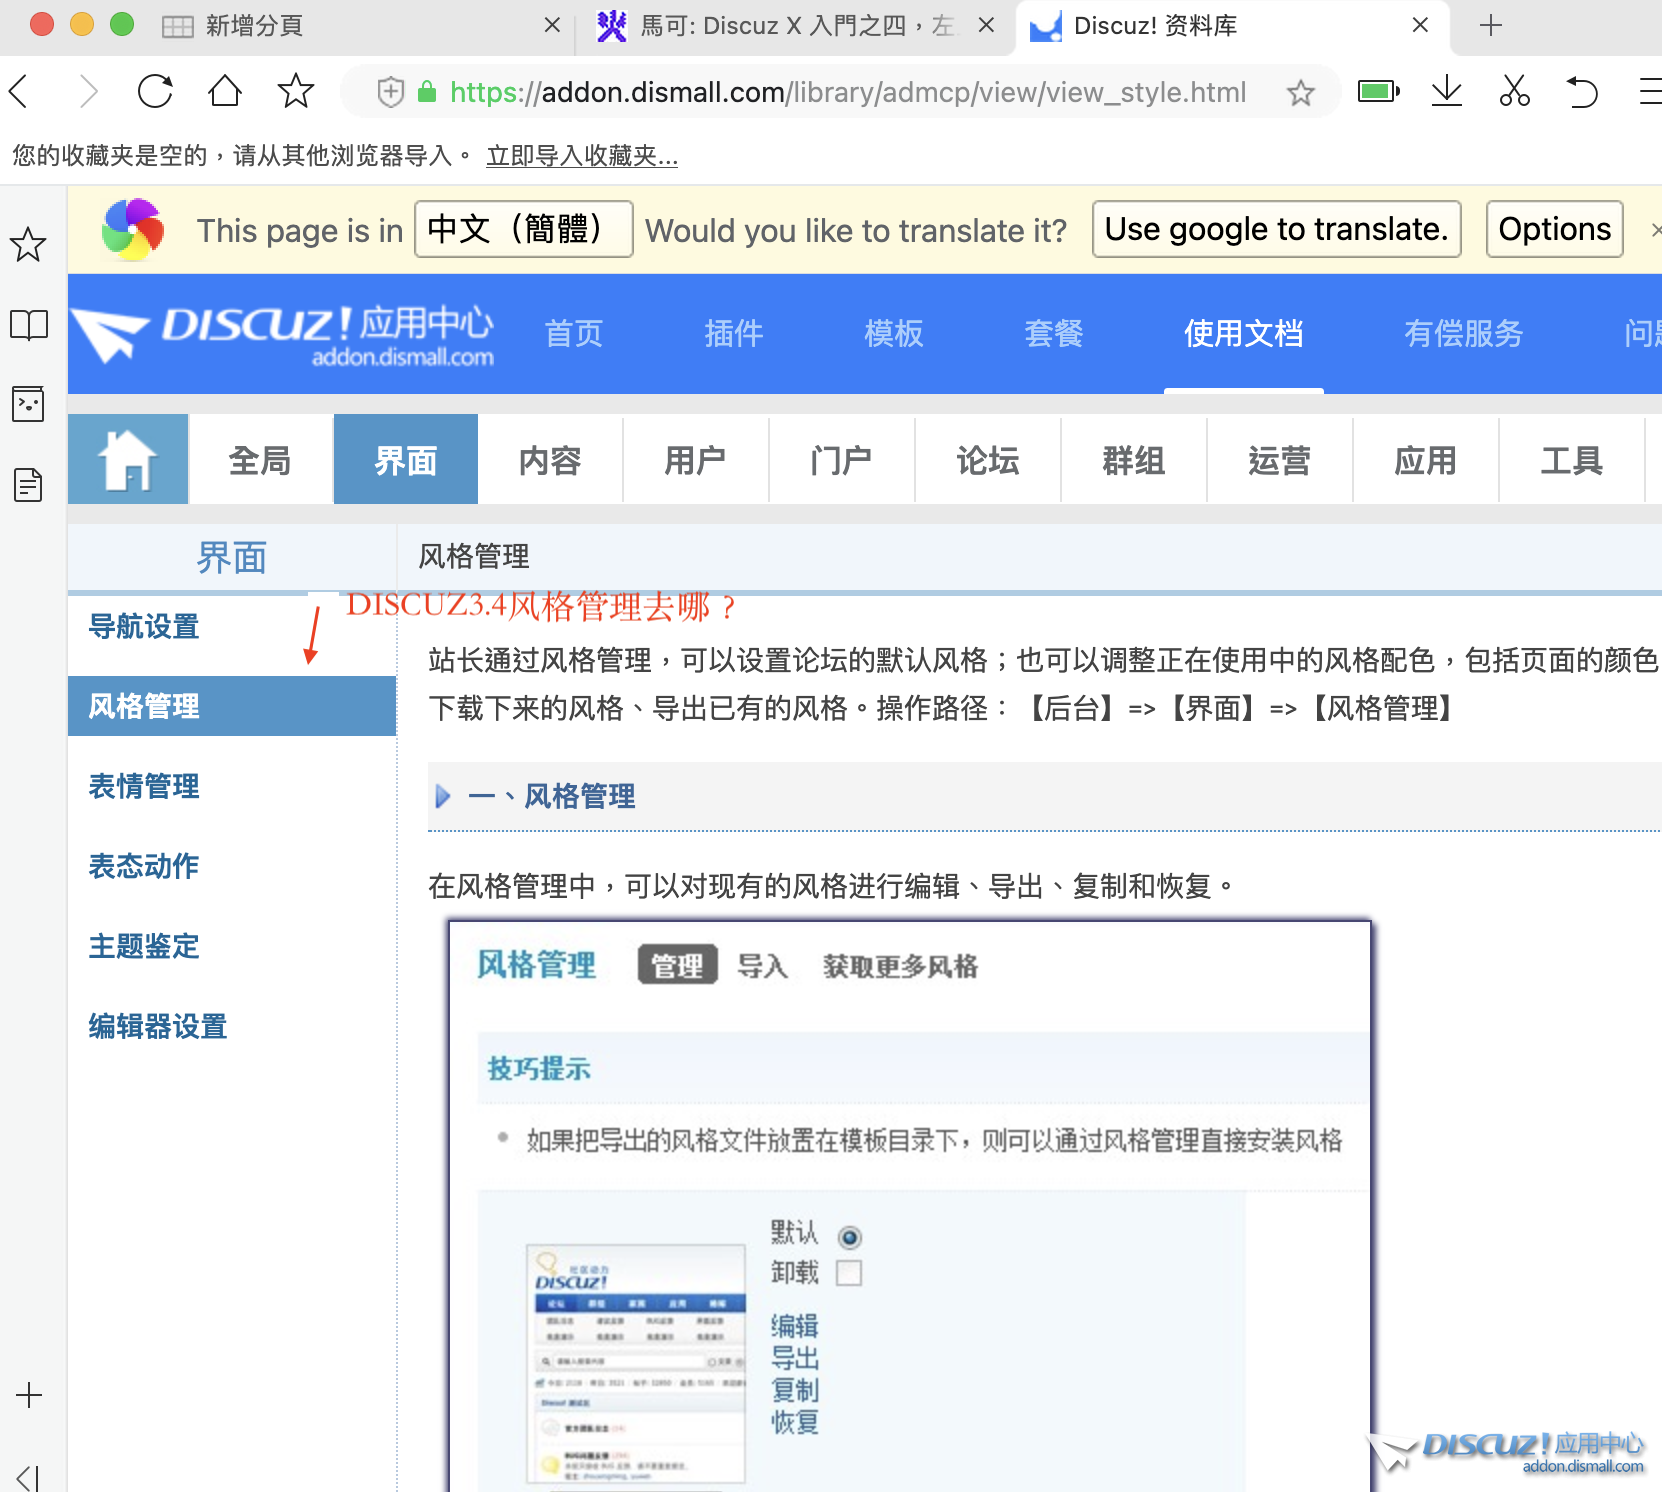Screen dimensions: 1662x1492
Task: Click the scissors screenshot tool icon
Action: [1514, 92]
